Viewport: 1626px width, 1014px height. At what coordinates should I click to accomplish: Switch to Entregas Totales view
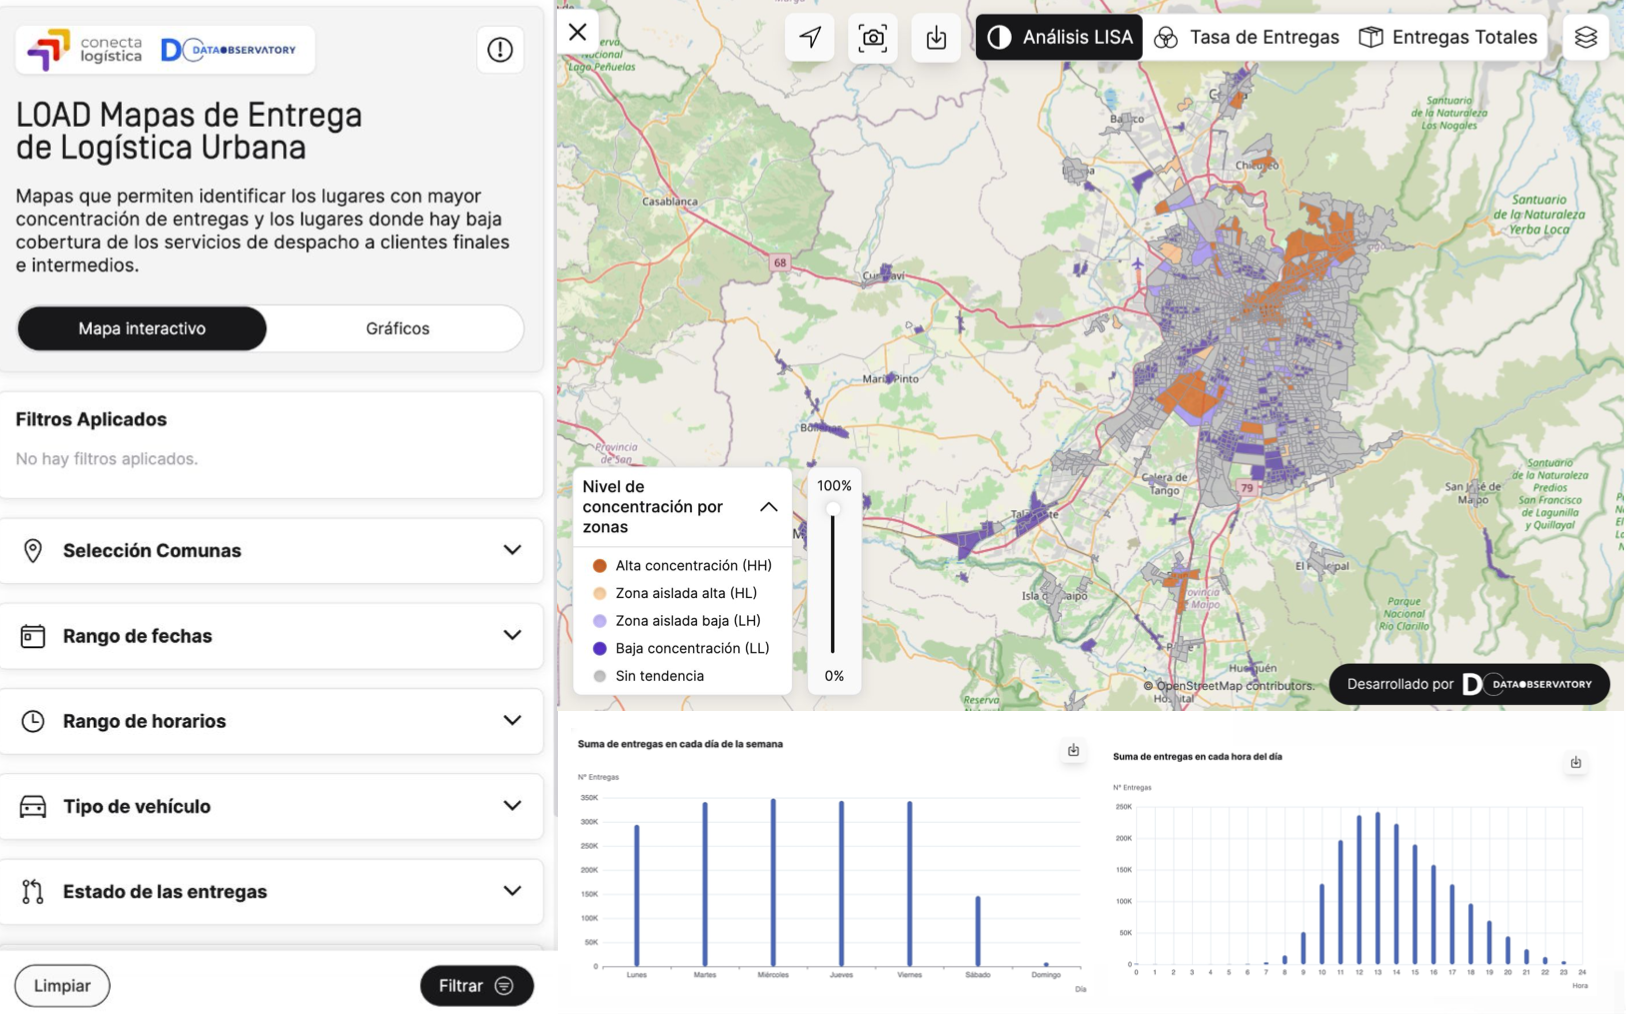point(1448,38)
